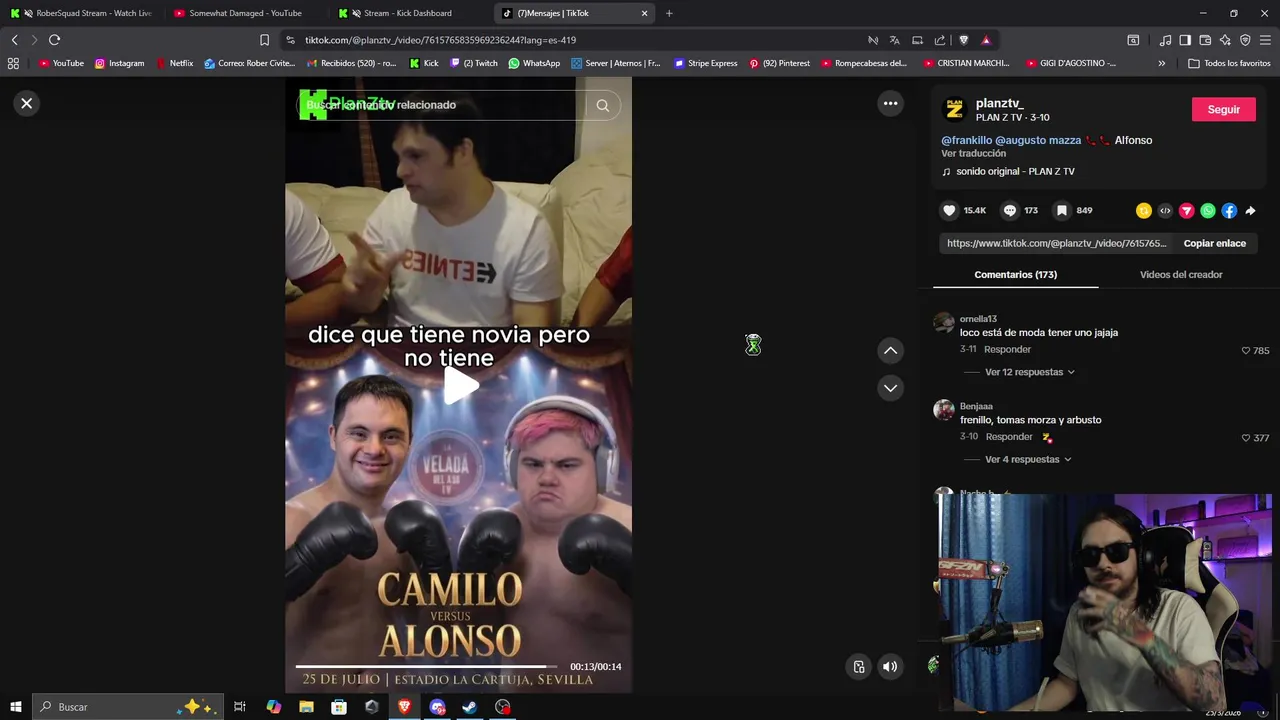Open the planztv_ username link
This screenshot has width=1280, height=720.
(x=999, y=103)
